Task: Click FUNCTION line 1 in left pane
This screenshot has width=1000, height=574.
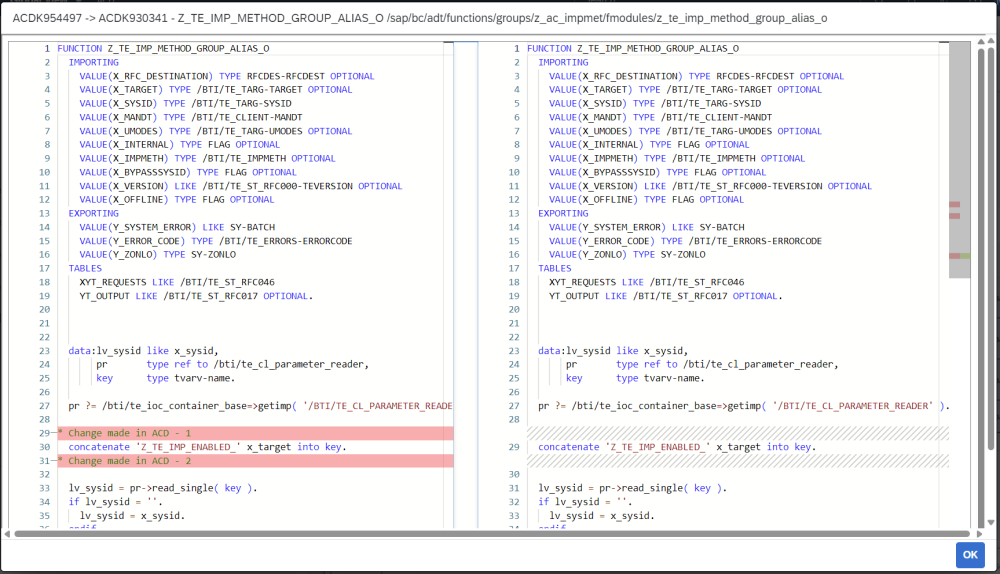Action: coord(163,48)
